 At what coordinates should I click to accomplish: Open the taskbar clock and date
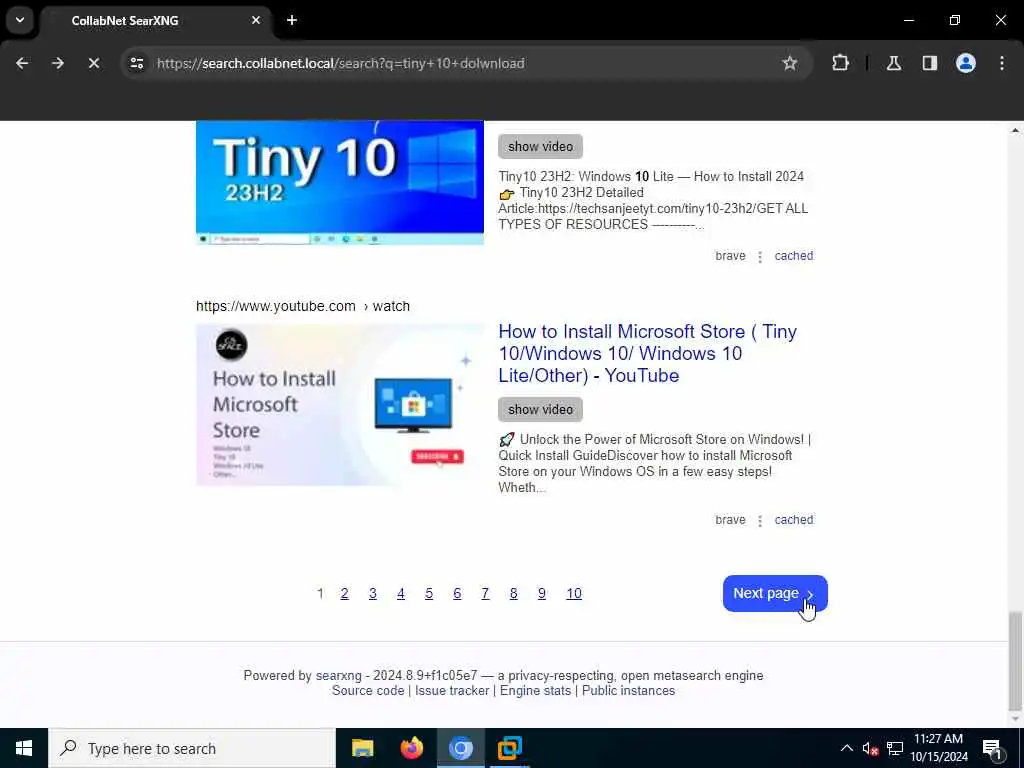click(938, 748)
